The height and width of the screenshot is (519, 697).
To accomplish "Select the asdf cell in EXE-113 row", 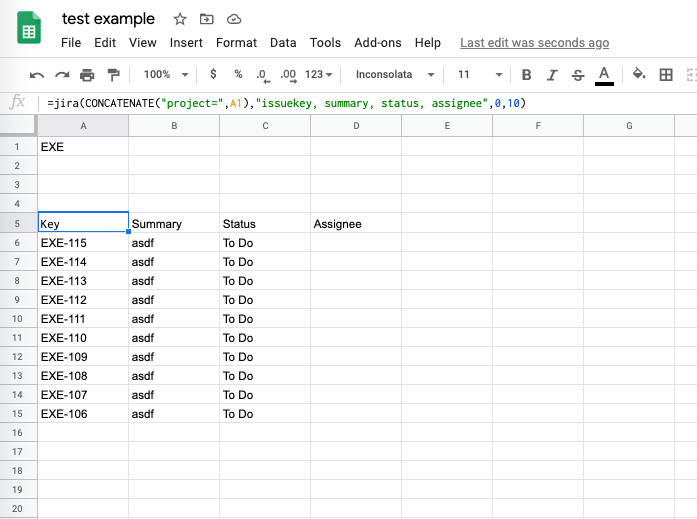I will coord(174,281).
